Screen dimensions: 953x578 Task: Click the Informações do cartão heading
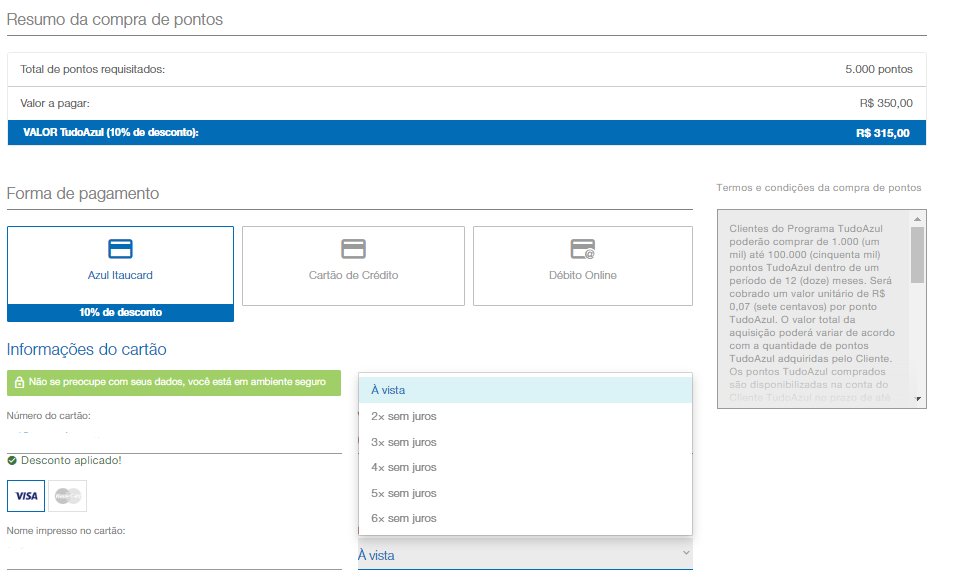(86, 349)
